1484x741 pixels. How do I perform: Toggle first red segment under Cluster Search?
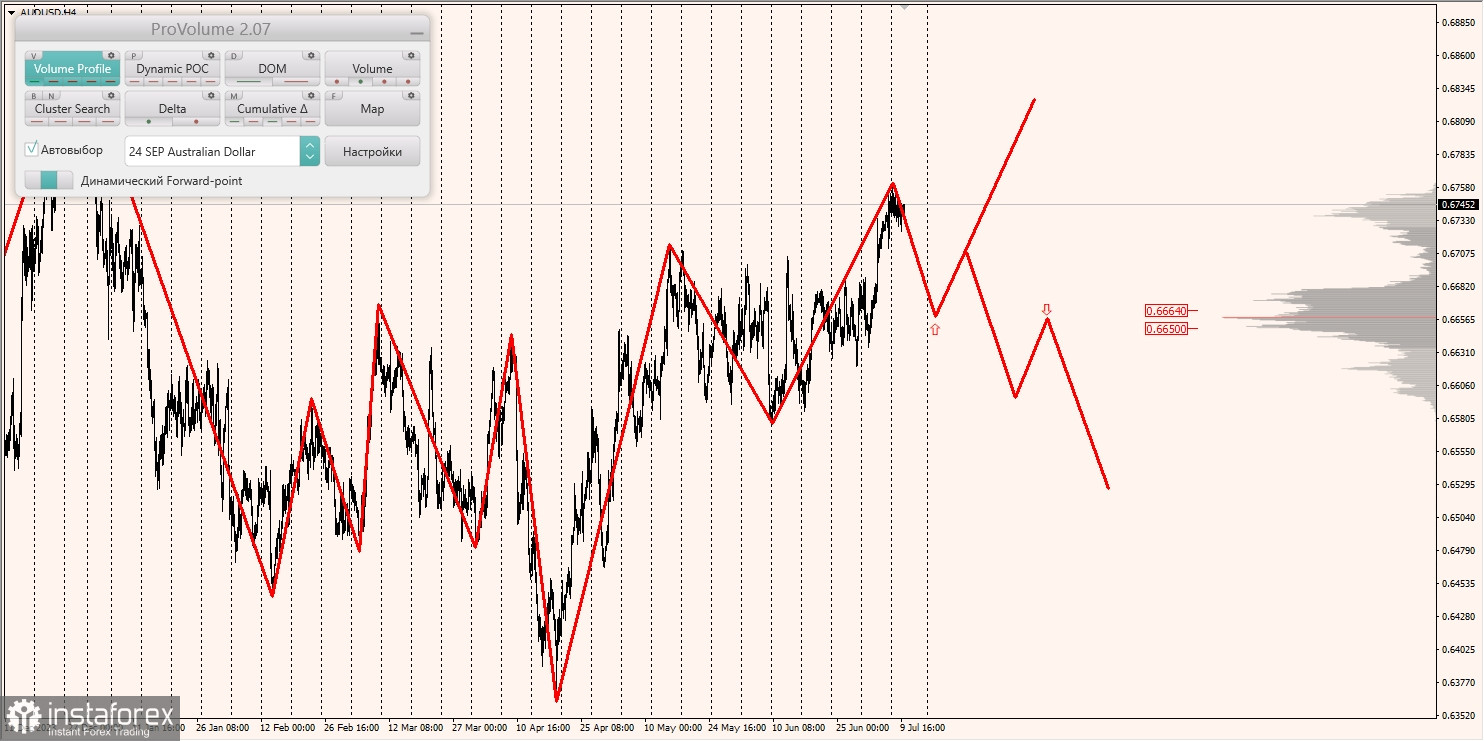(37, 122)
